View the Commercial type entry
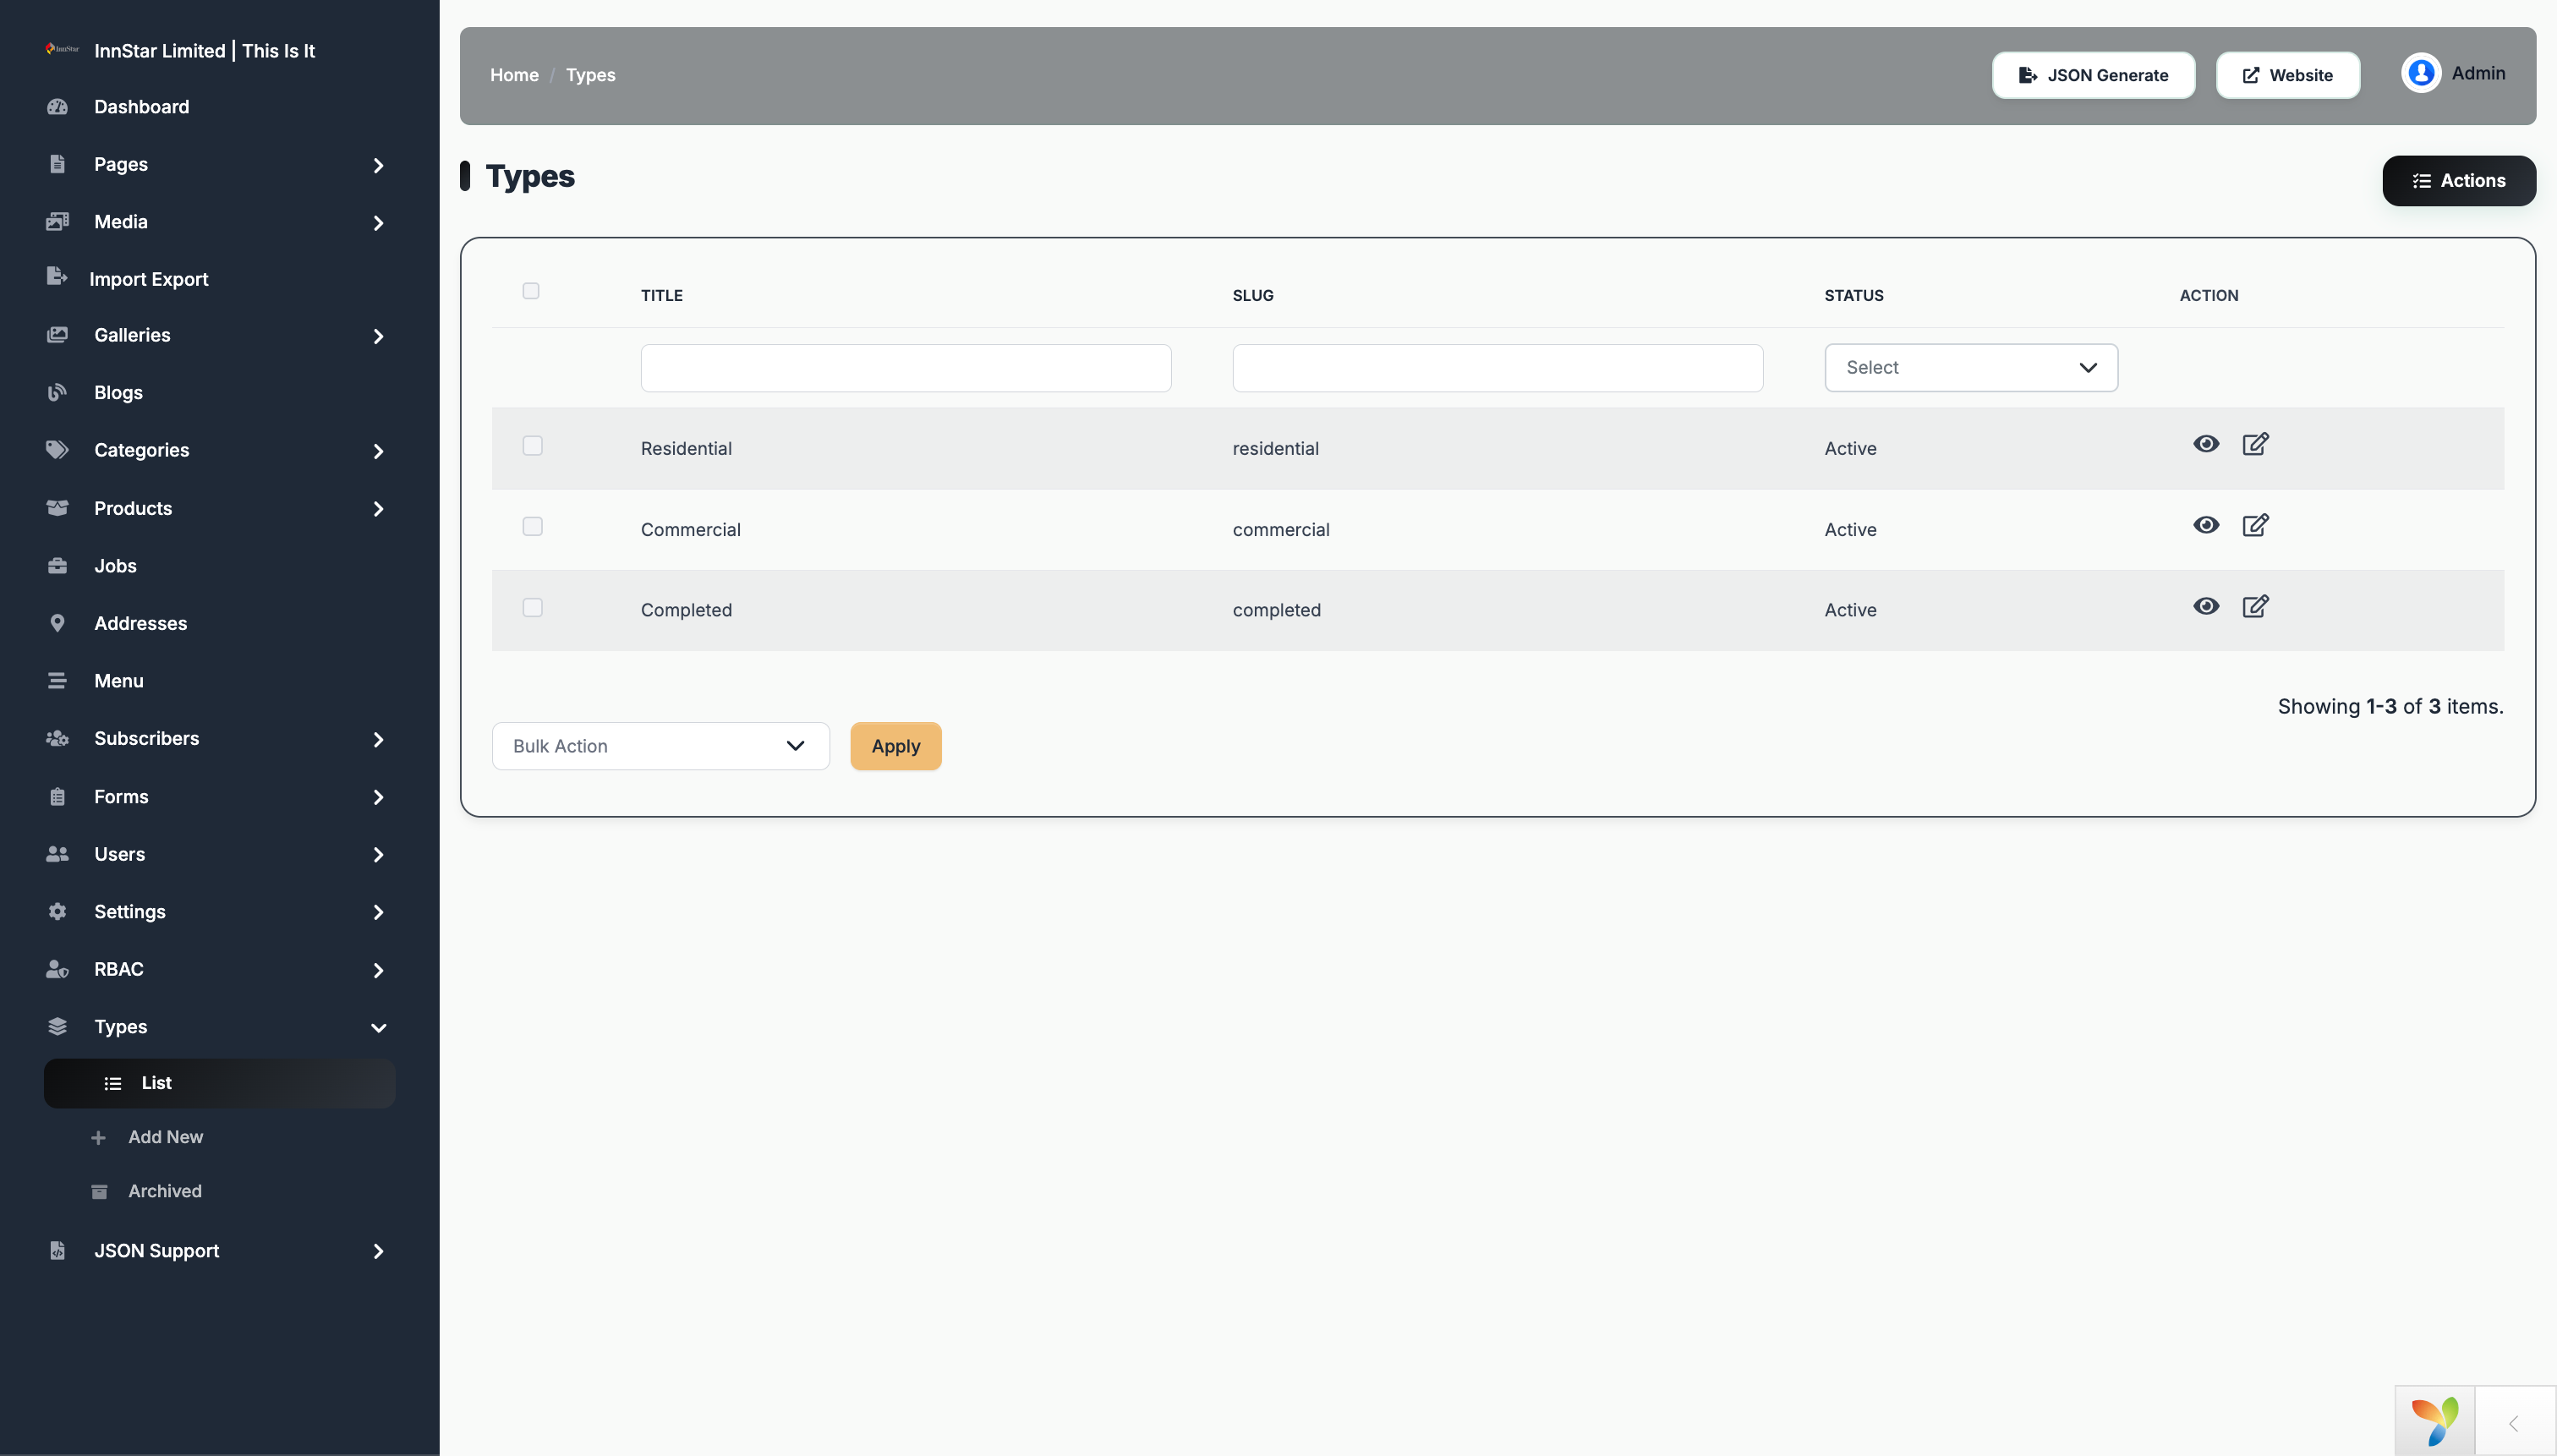Viewport: 2557px width, 1456px height. [2206, 525]
